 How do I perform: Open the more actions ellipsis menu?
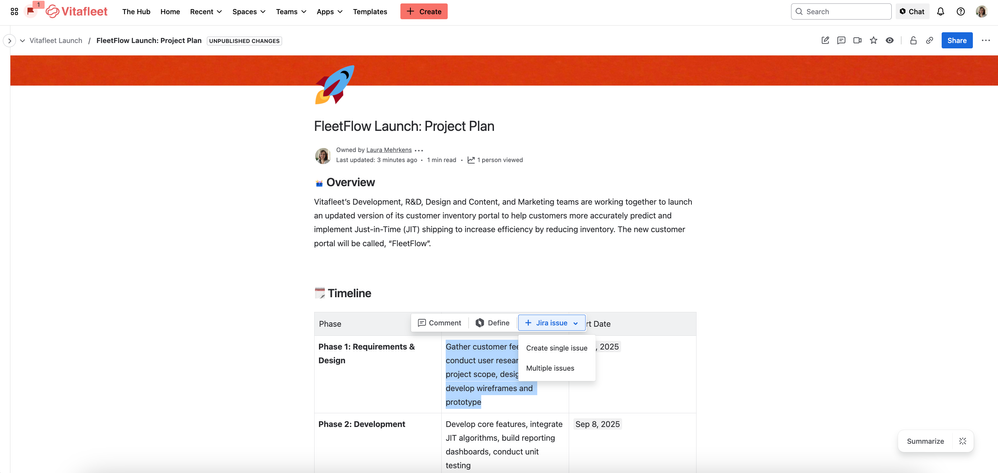click(986, 40)
